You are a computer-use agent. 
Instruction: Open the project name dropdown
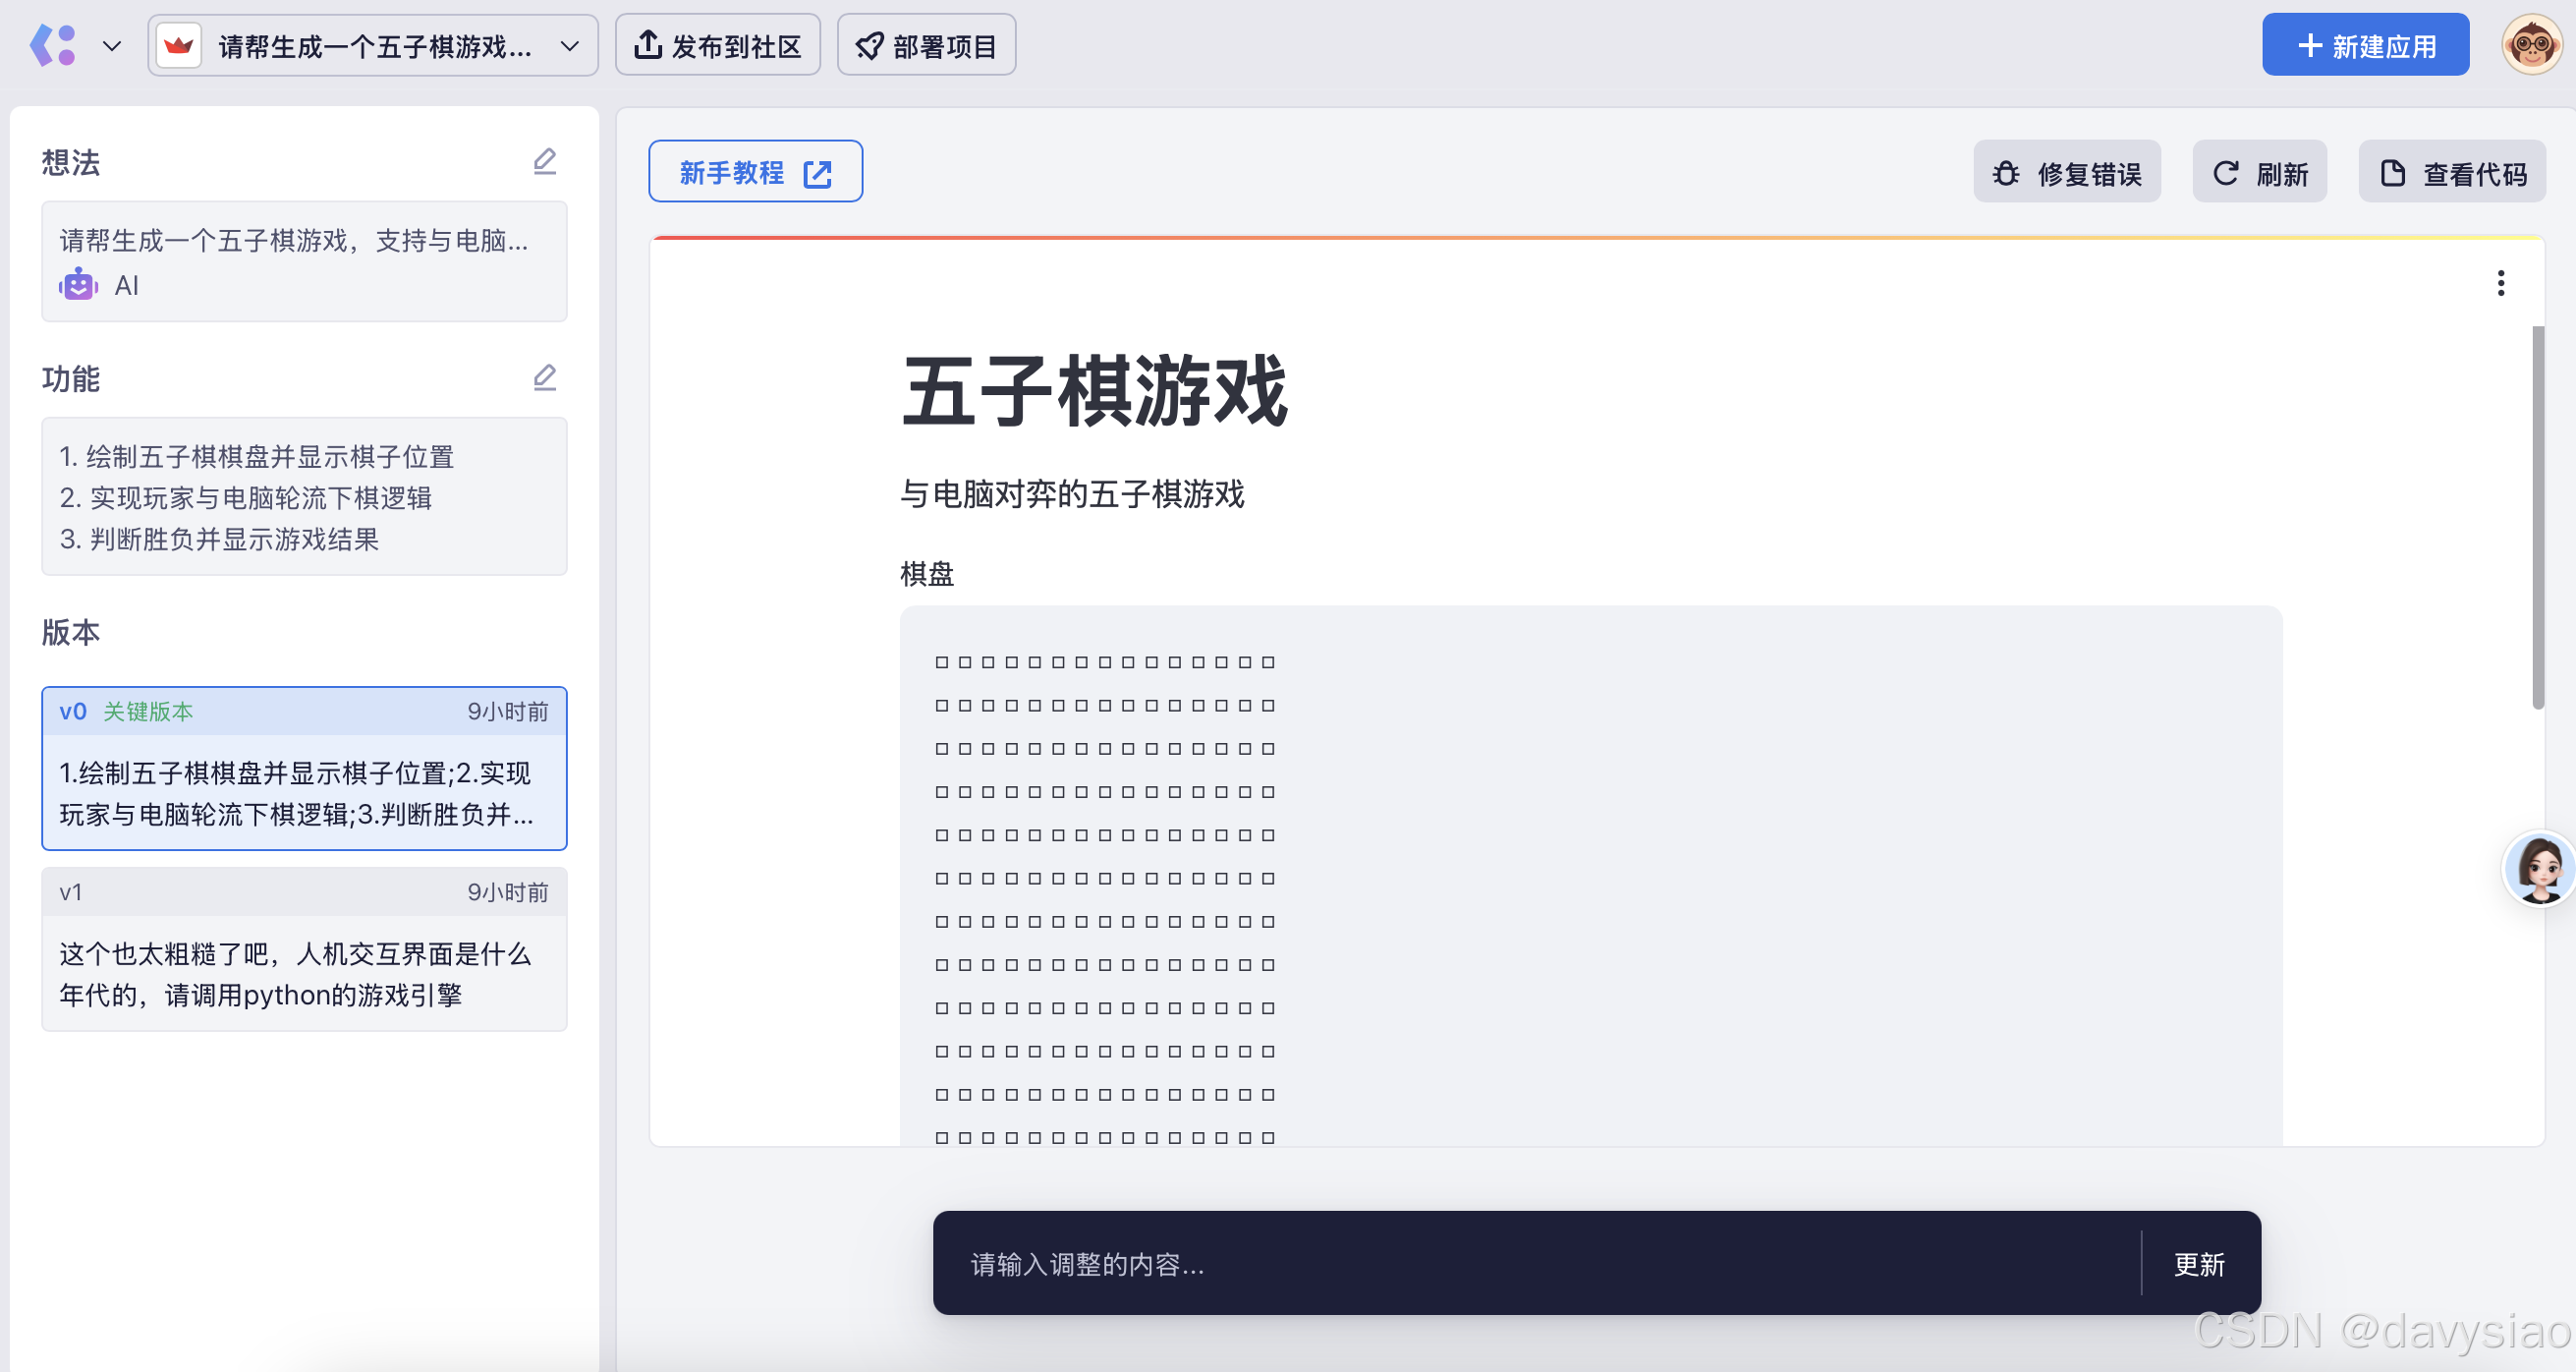570,45
